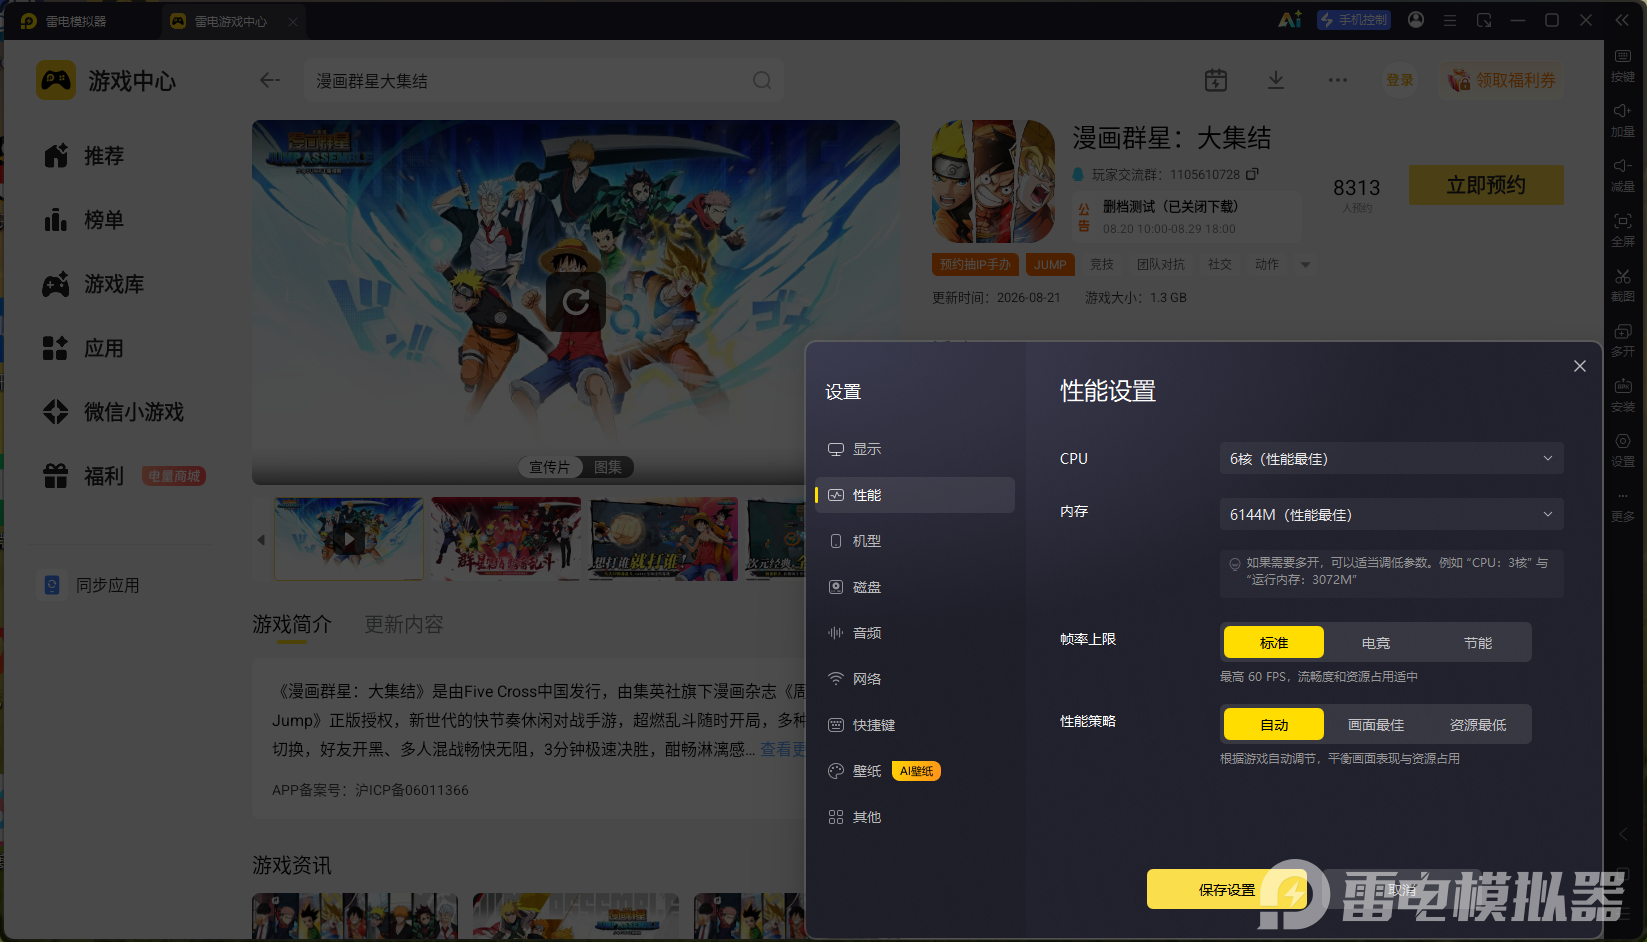Toggle 全屏 fullscreen mode

(1623, 231)
